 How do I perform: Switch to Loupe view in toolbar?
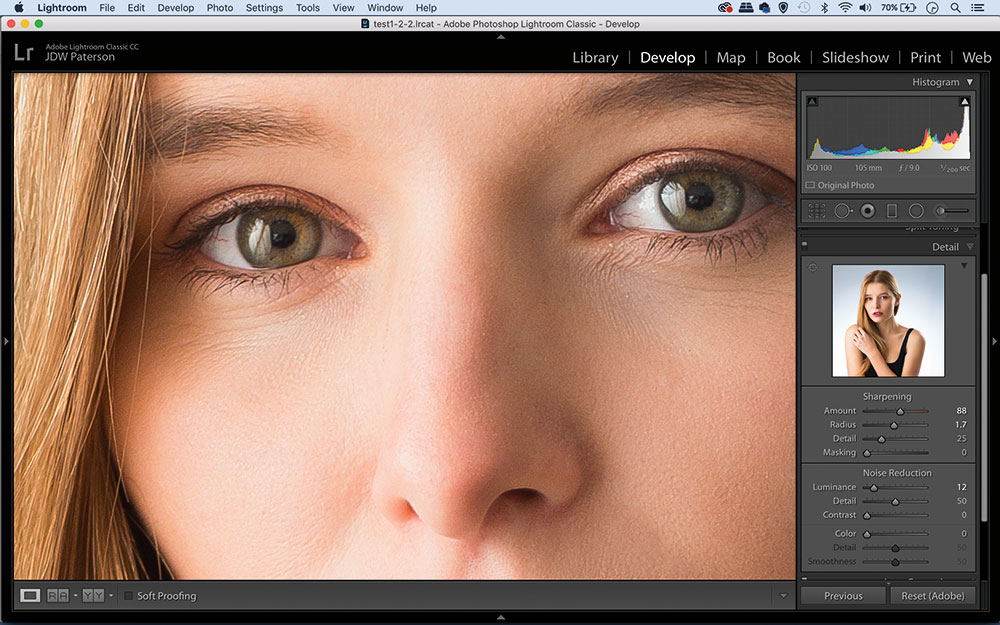[x=30, y=596]
